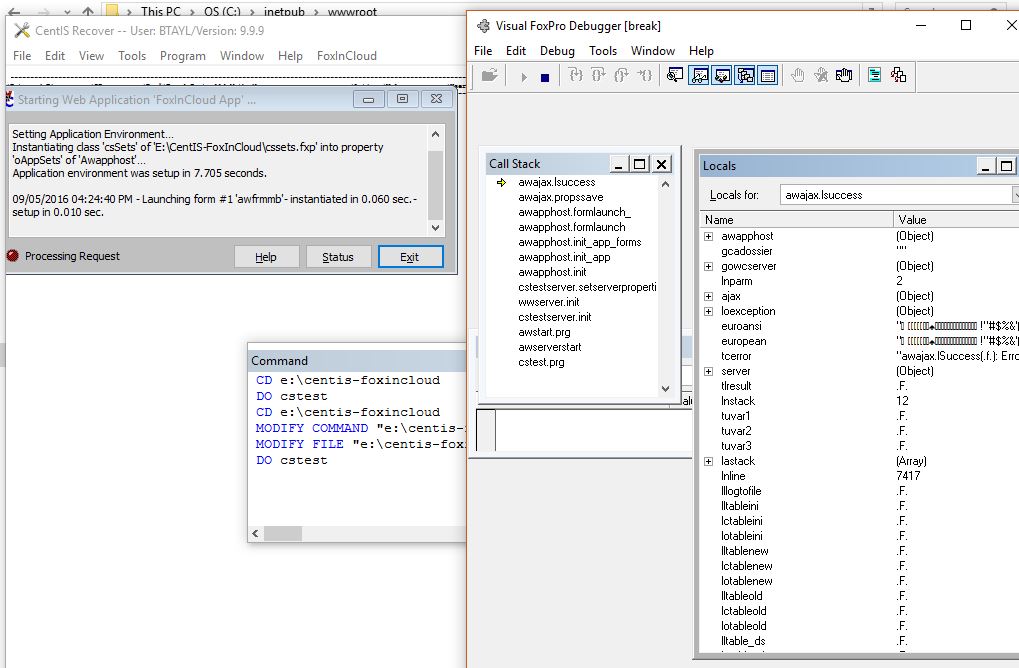Click the Name column header in Locals
This screenshot has width=1019, height=668.
point(797,220)
